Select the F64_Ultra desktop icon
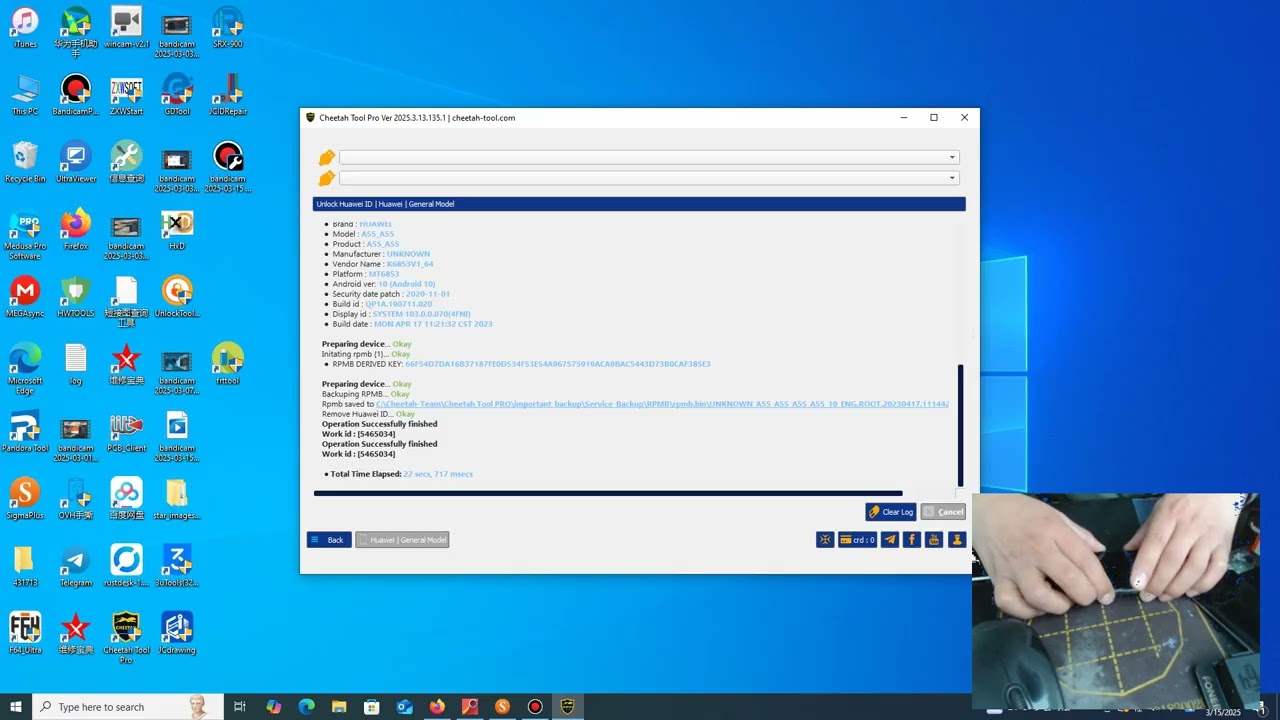The height and width of the screenshot is (720, 1280). coord(25,633)
